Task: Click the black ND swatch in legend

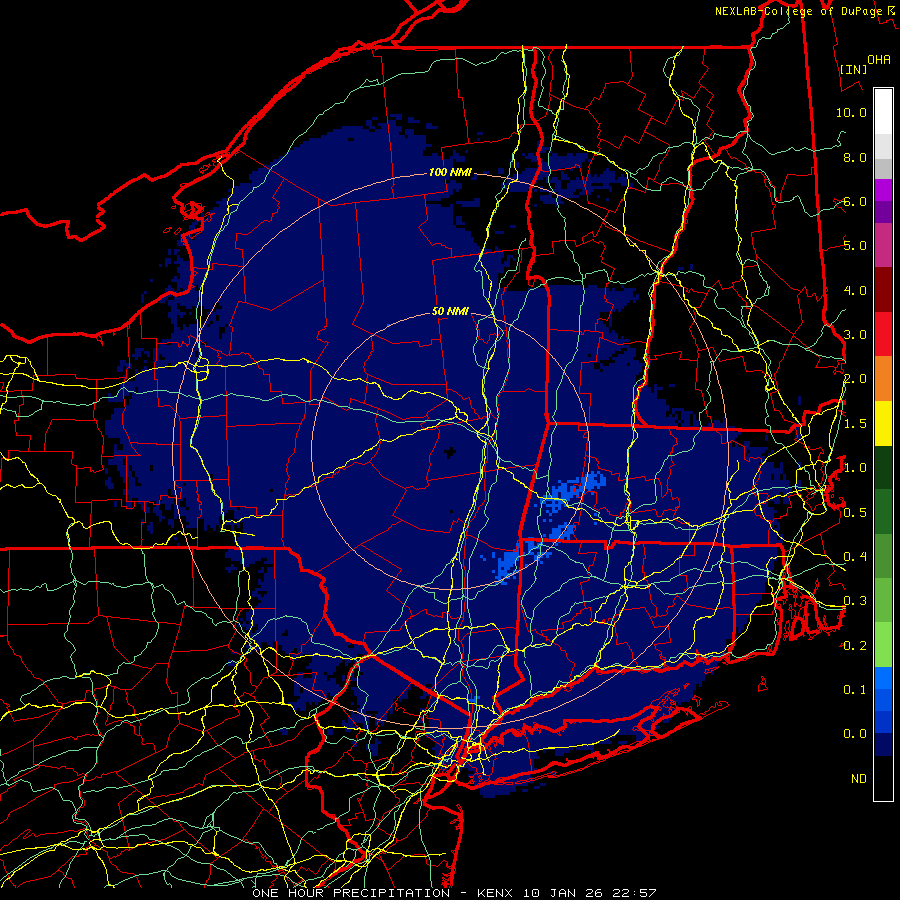Action: (883, 778)
